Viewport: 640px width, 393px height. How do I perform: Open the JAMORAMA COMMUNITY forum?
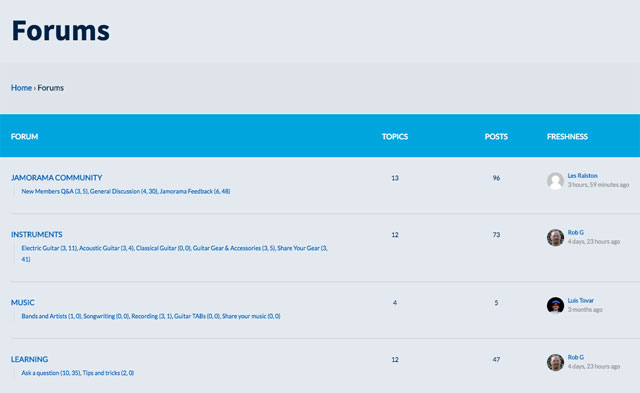coord(56,178)
